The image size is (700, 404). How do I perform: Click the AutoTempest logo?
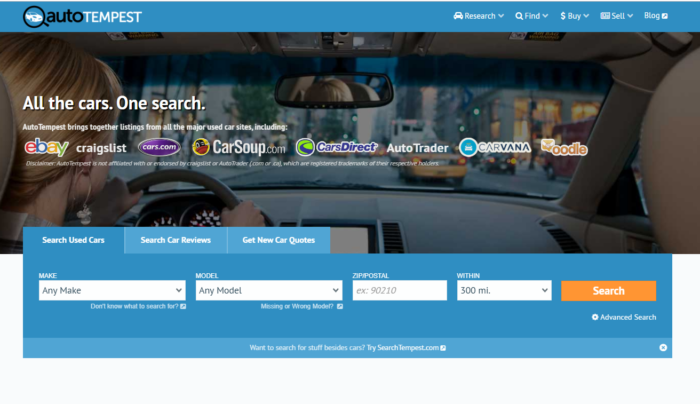pyautogui.click(x=82, y=17)
